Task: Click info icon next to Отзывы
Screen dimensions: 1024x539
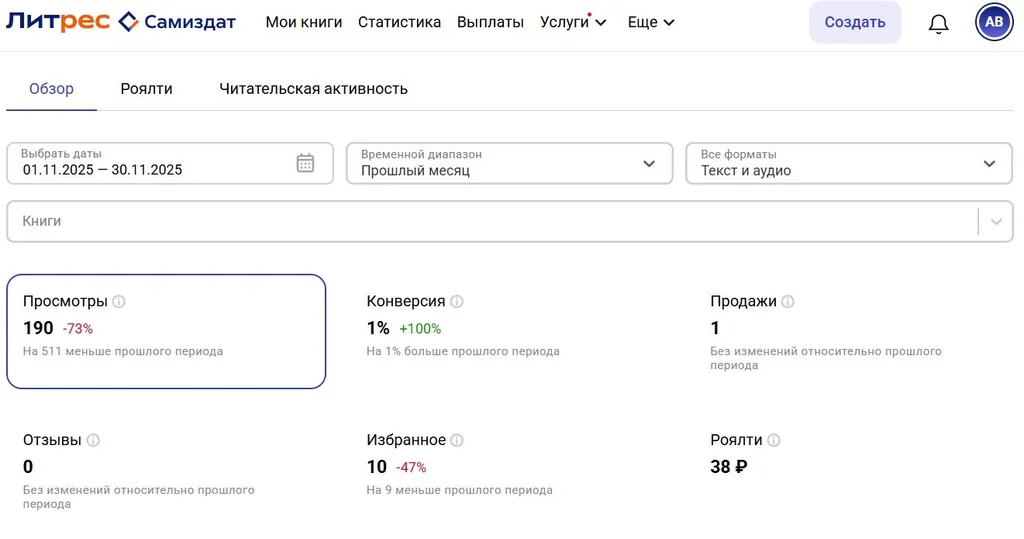Action: 93,440
